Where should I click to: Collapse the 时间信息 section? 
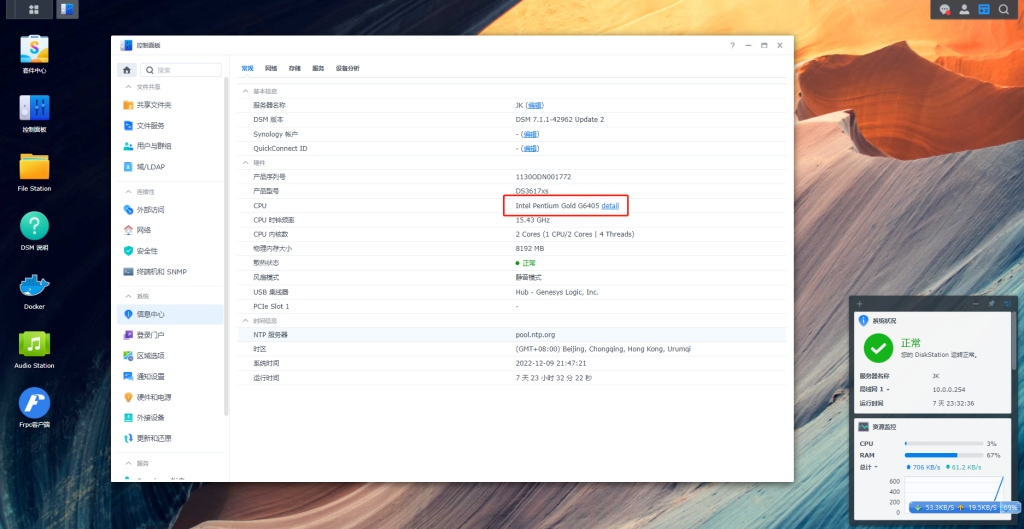[x=246, y=321]
